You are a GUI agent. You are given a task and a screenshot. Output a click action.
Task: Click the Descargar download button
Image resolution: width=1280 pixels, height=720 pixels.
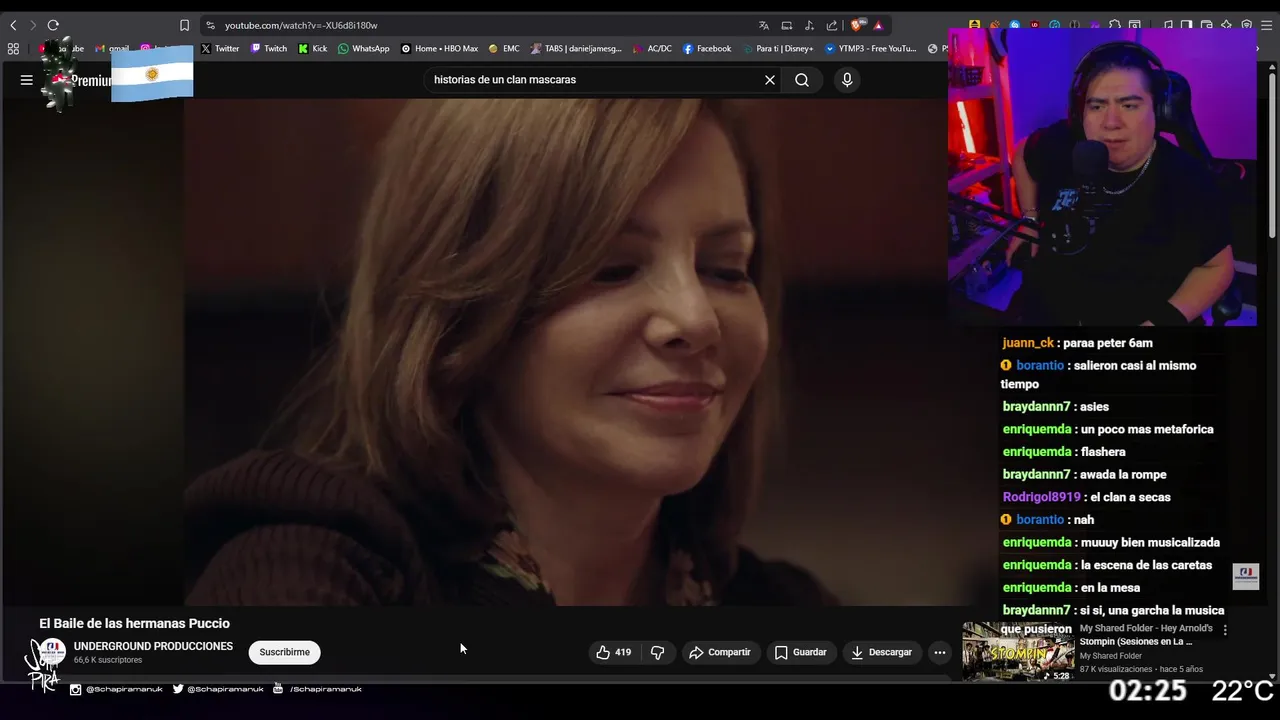click(881, 652)
